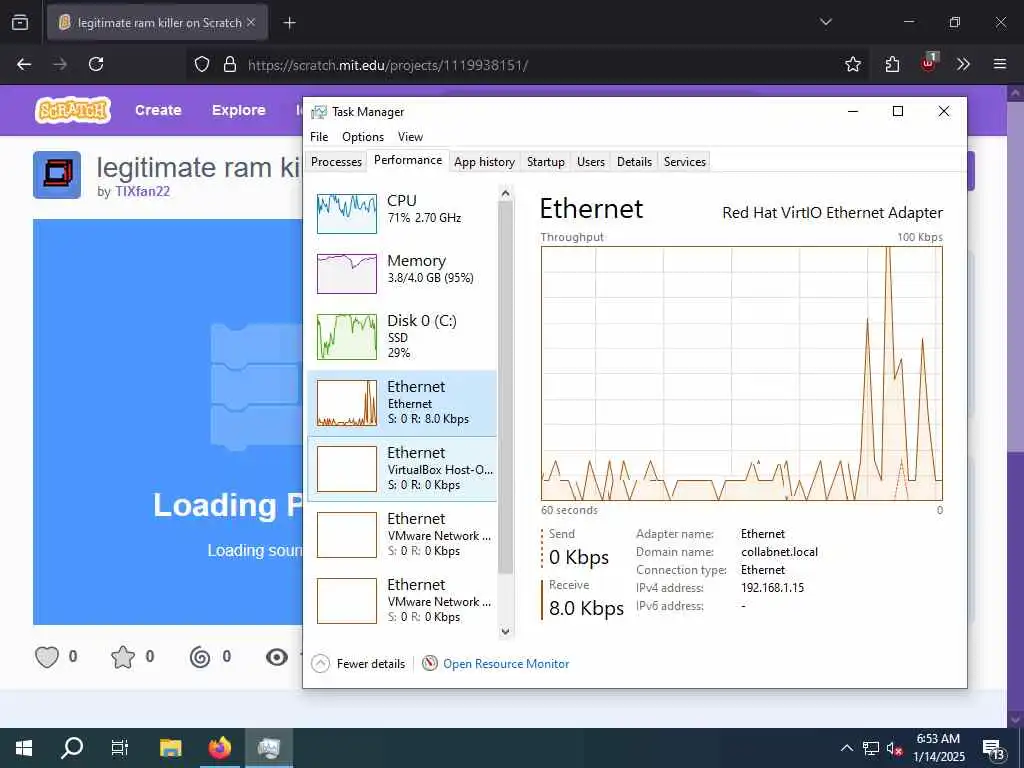Open the TIXfan22 author profile link
Screen dimensions: 1024x768
[142, 191]
